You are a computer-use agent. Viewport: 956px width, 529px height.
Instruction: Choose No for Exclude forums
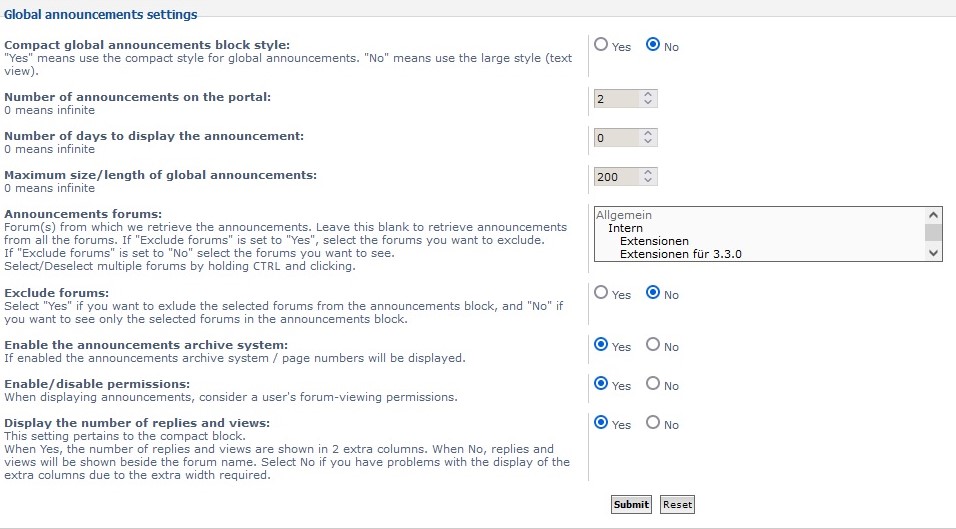pyautogui.click(x=653, y=293)
